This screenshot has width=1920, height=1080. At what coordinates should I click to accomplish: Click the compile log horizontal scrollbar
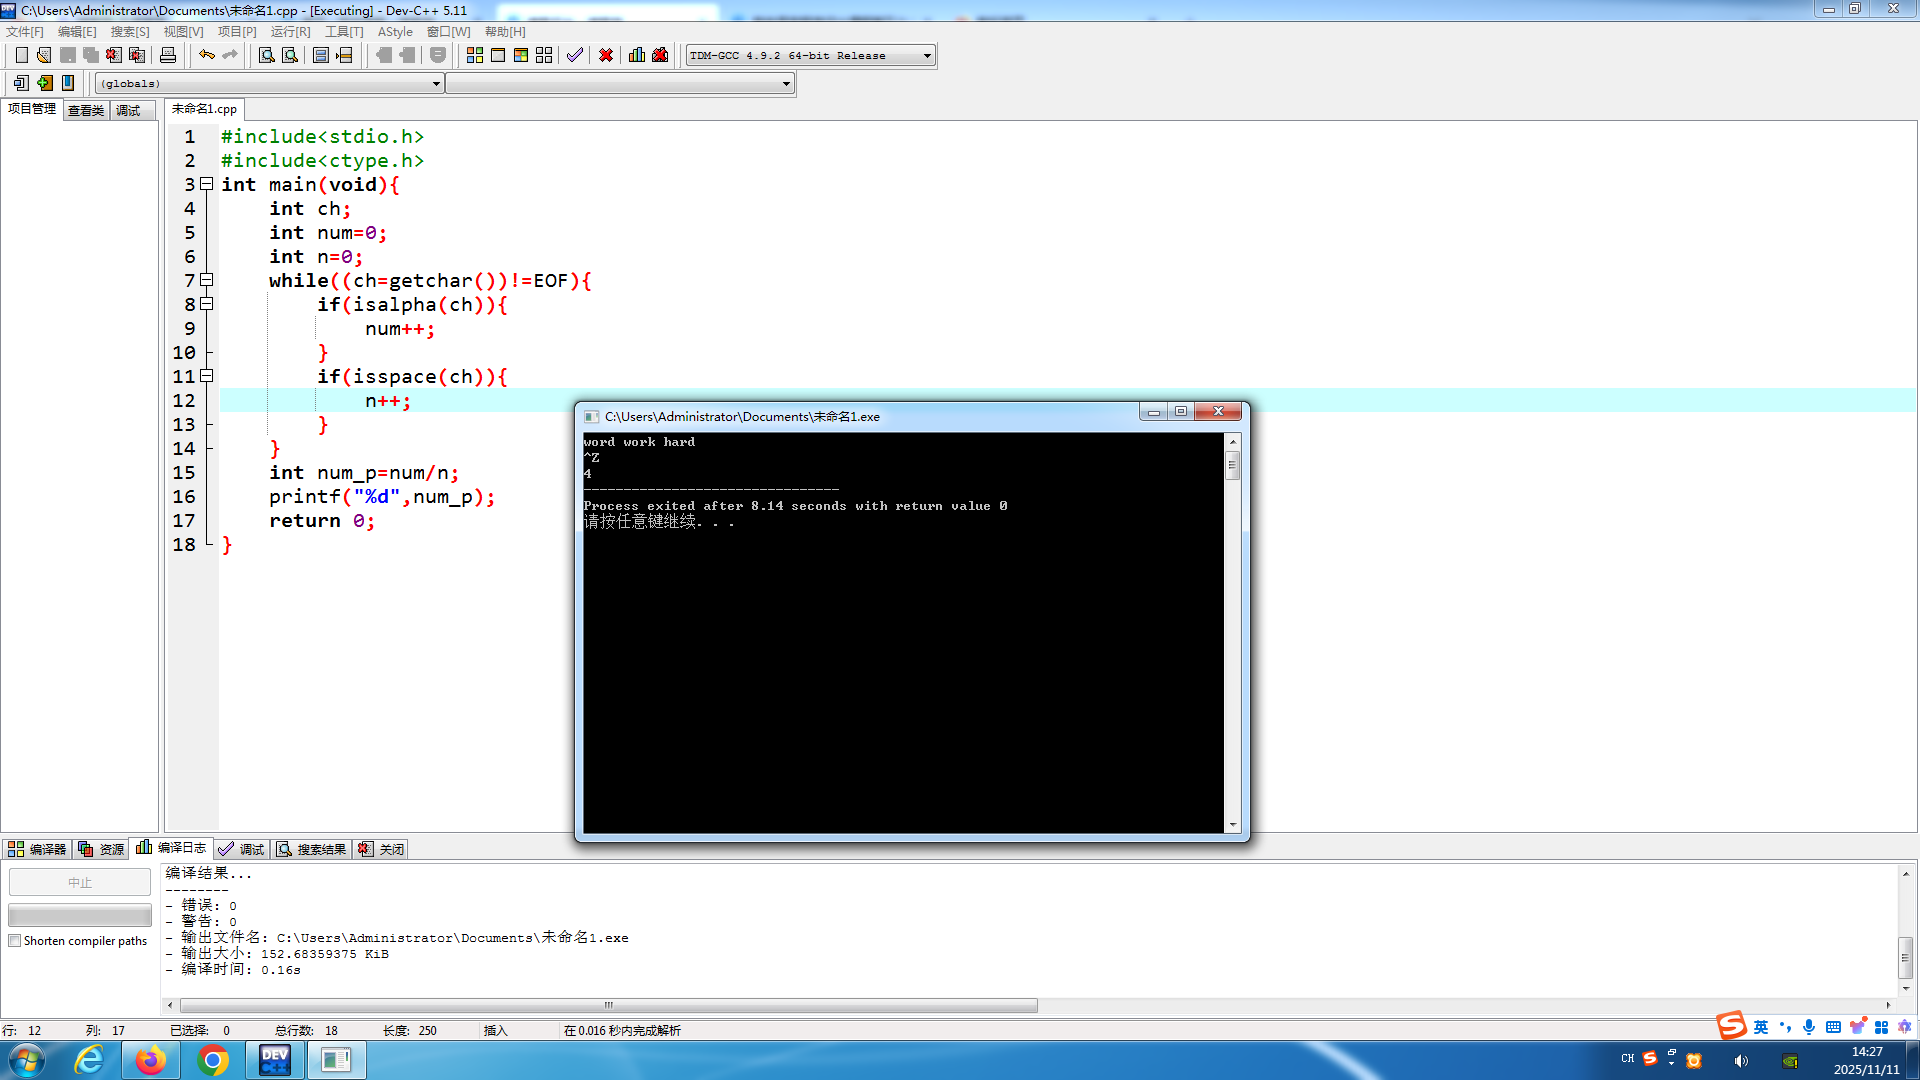(608, 1005)
